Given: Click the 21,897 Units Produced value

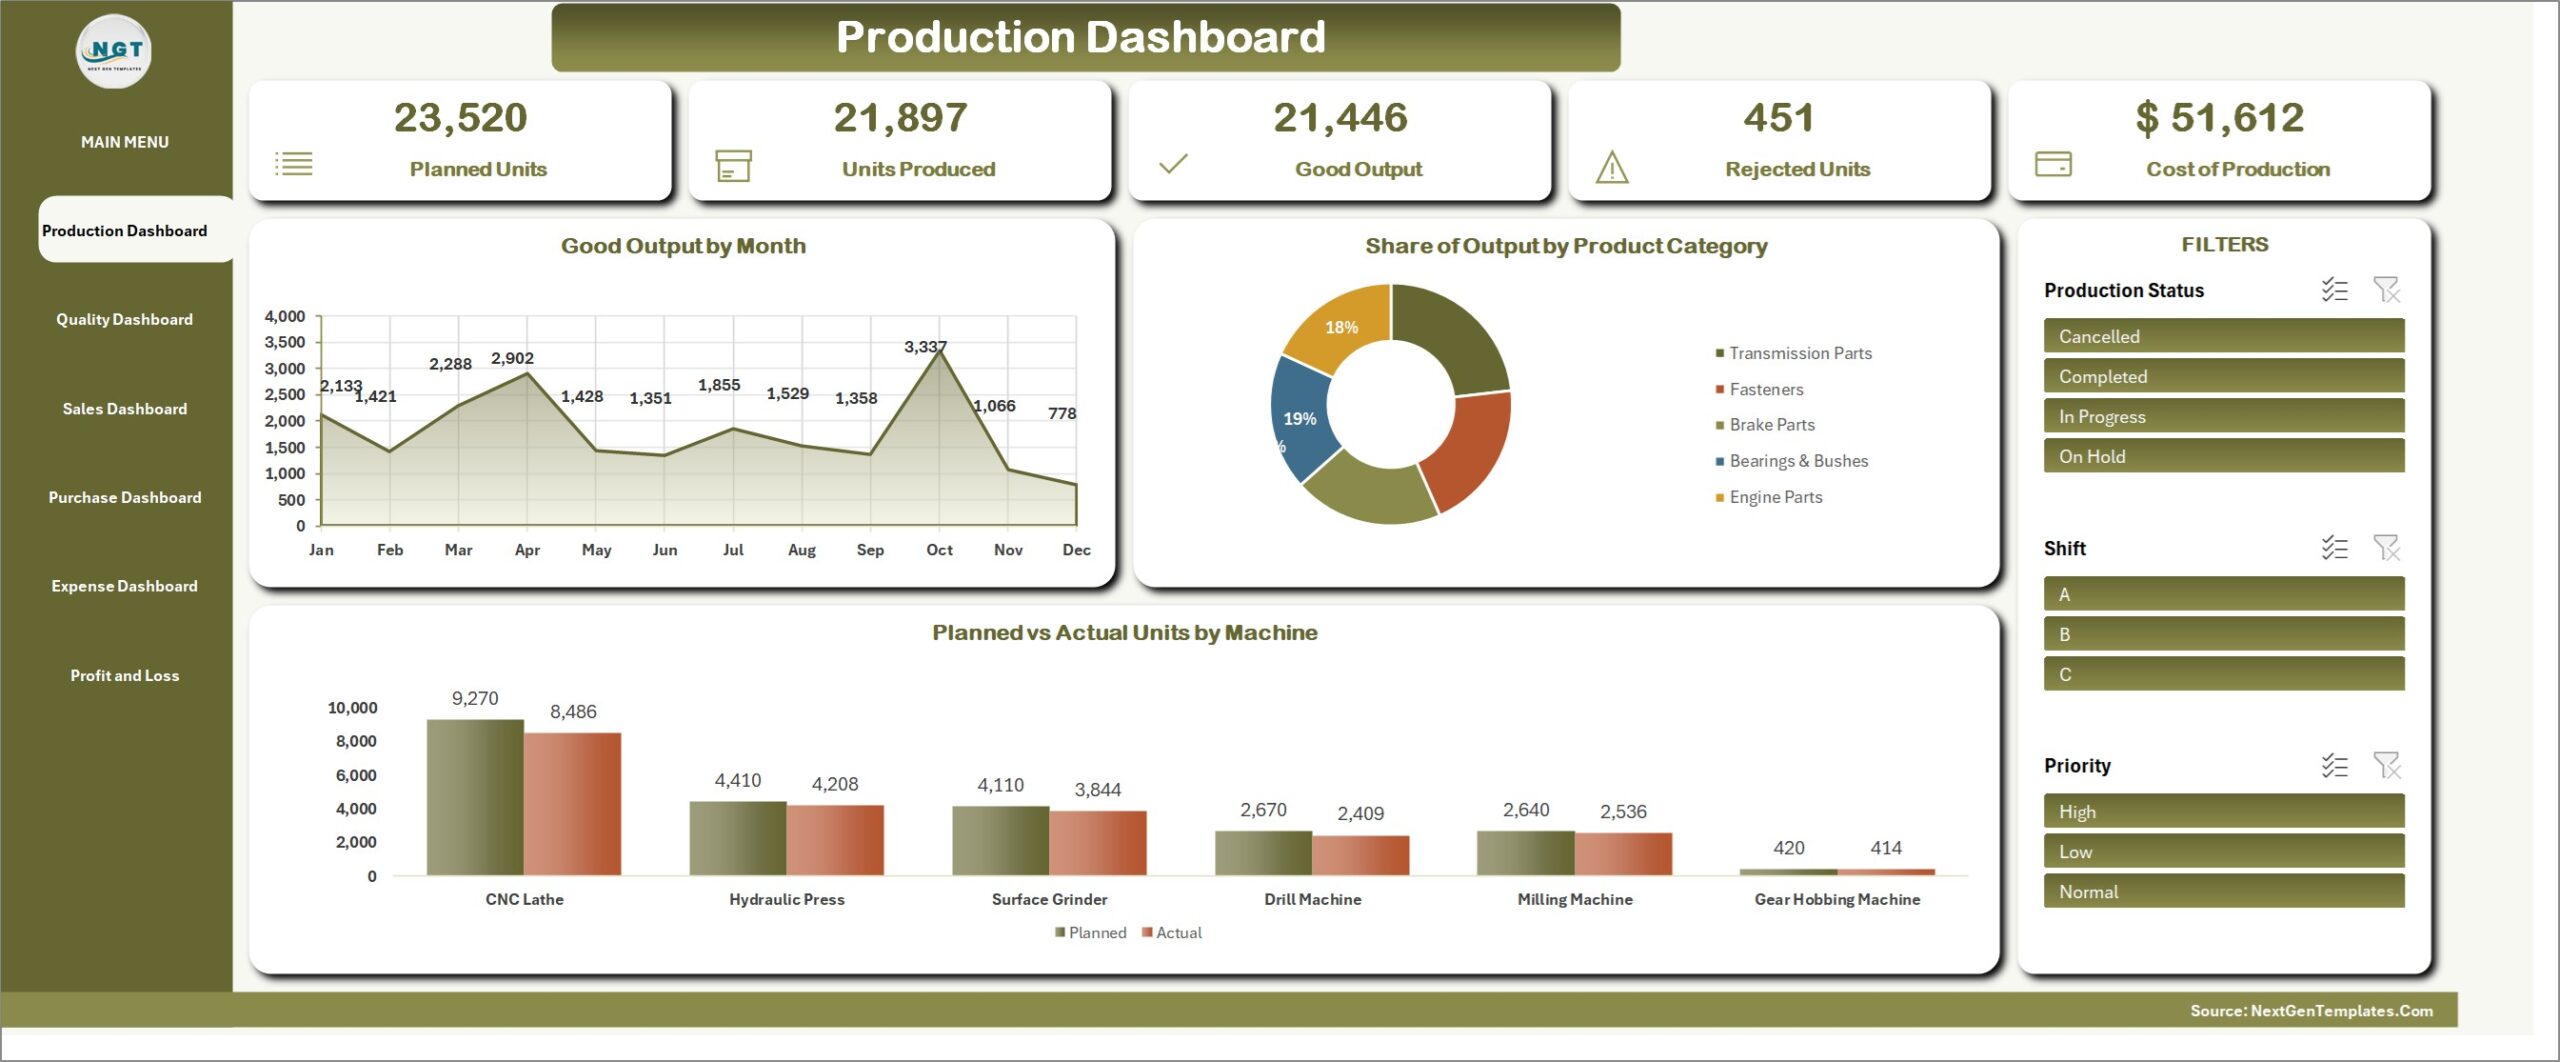Looking at the screenshot, I should [x=900, y=118].
